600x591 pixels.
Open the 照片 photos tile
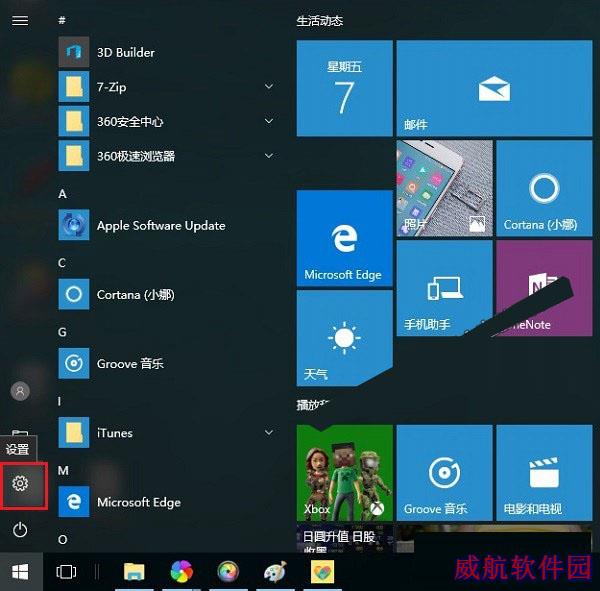pos(444,188)
